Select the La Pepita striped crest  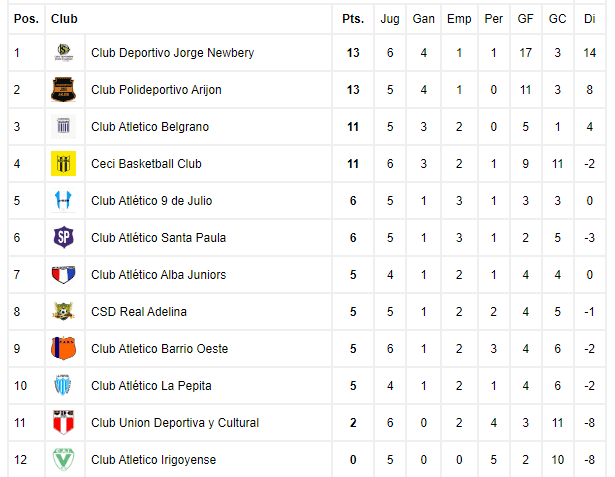pyautogui.click(x=64, y=385)
